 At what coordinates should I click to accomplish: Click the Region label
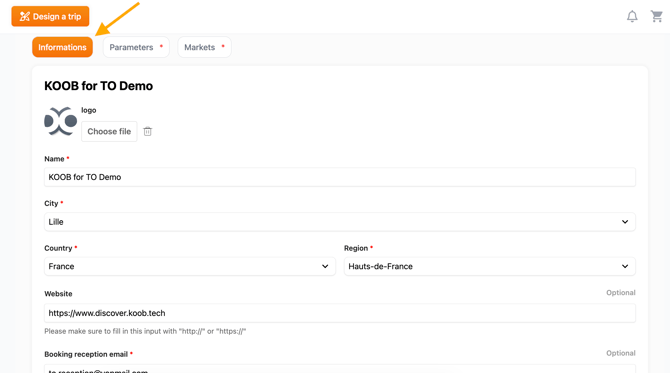356,248
